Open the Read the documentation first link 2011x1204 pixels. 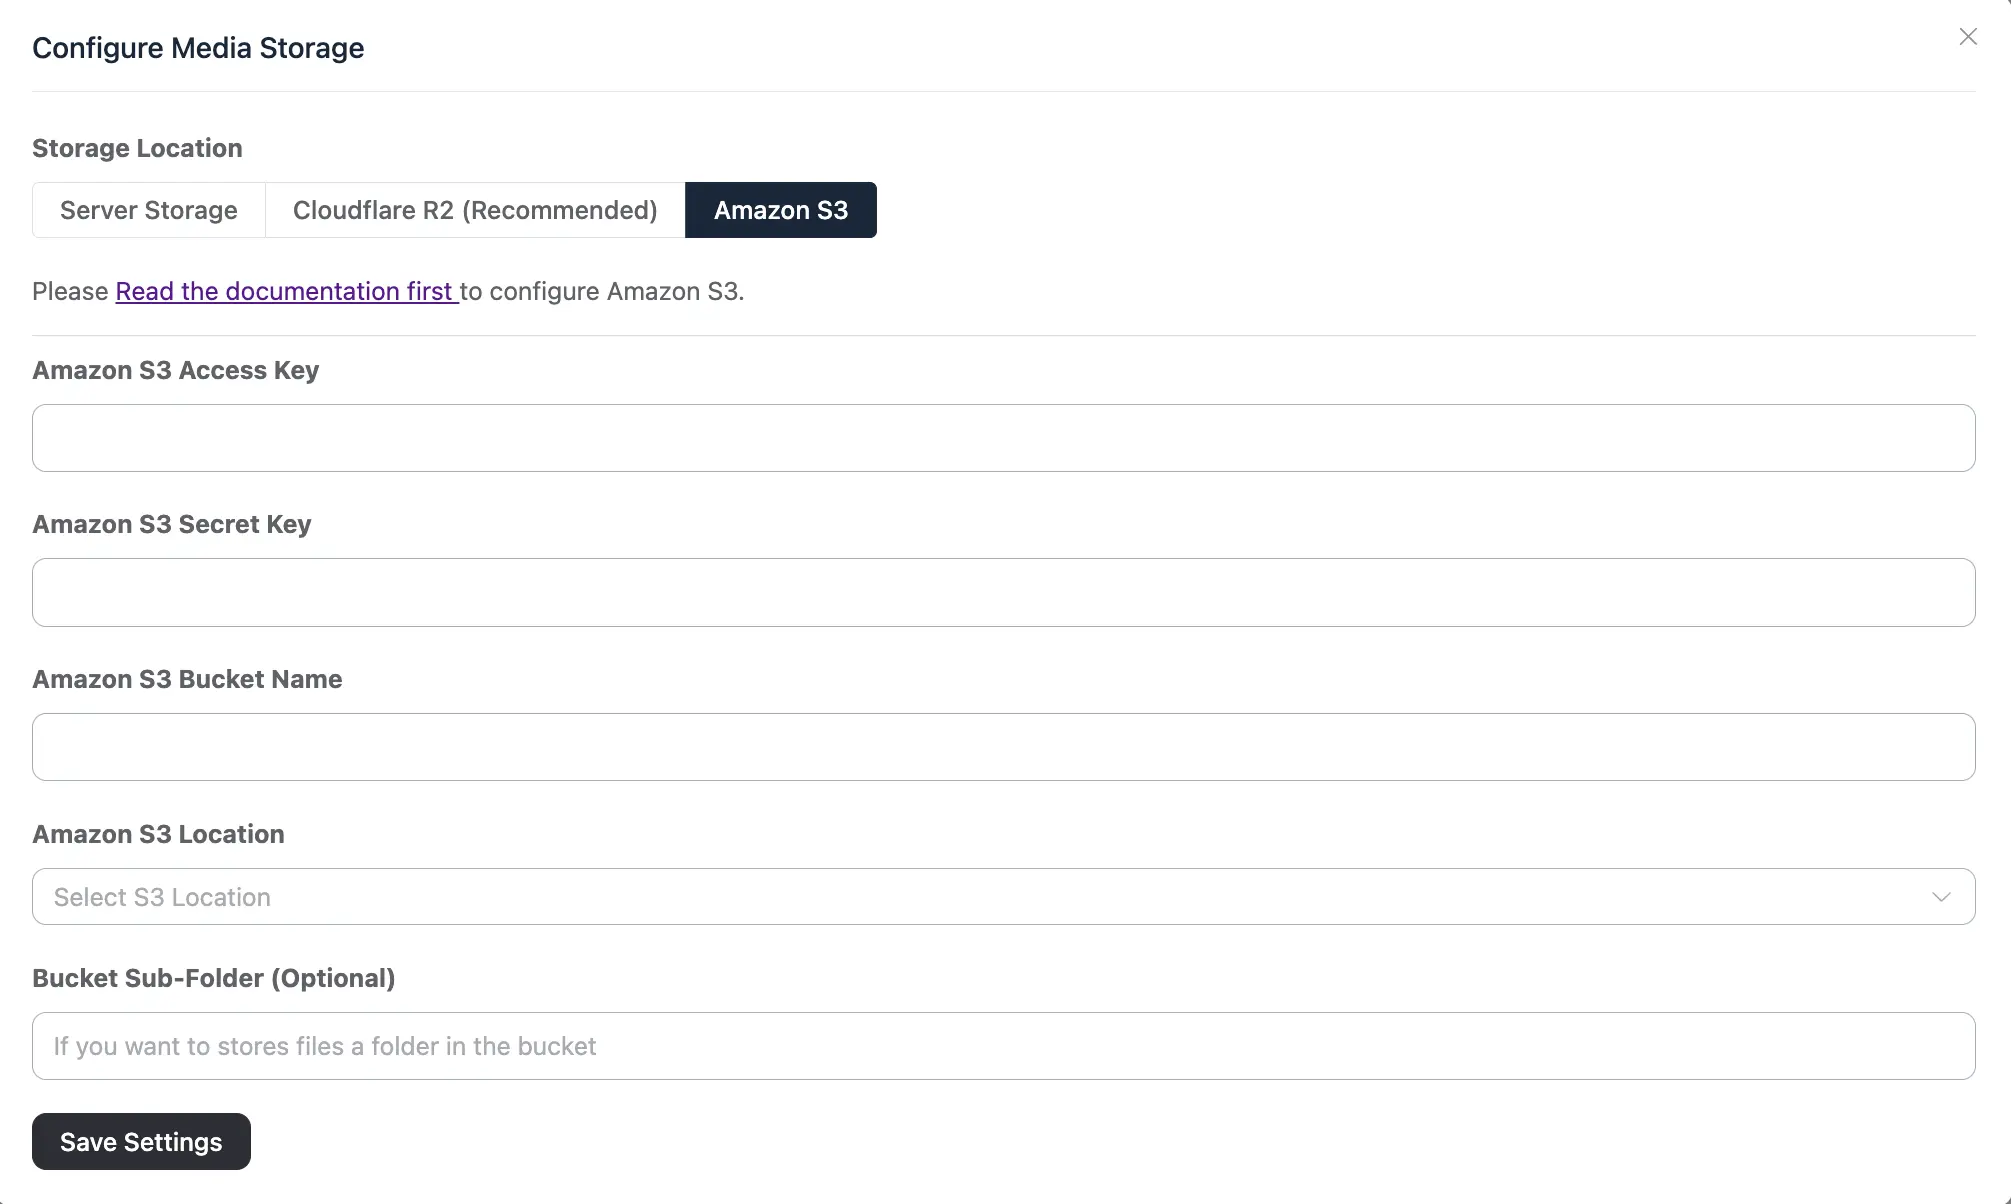click(287, 291)
